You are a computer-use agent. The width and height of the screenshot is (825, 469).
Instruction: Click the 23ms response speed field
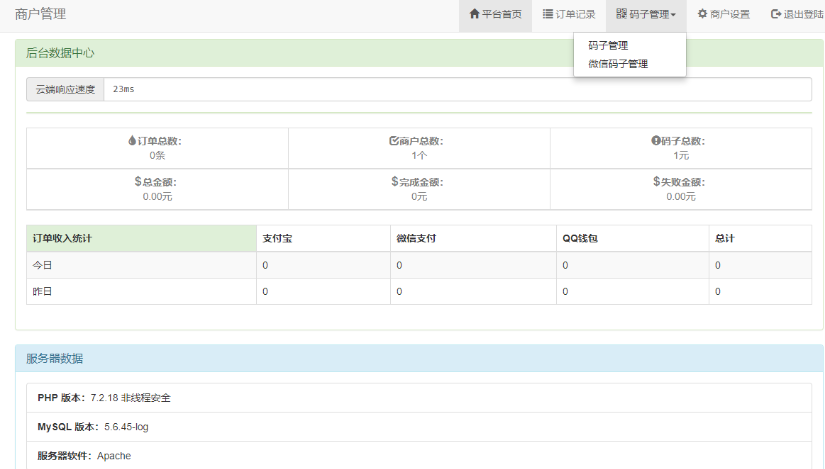[x=458, y=89]
